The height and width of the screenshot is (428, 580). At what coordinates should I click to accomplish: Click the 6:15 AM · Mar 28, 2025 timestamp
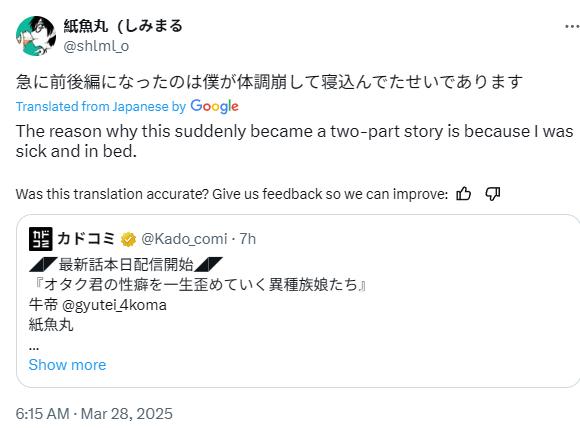click(94, 414)
